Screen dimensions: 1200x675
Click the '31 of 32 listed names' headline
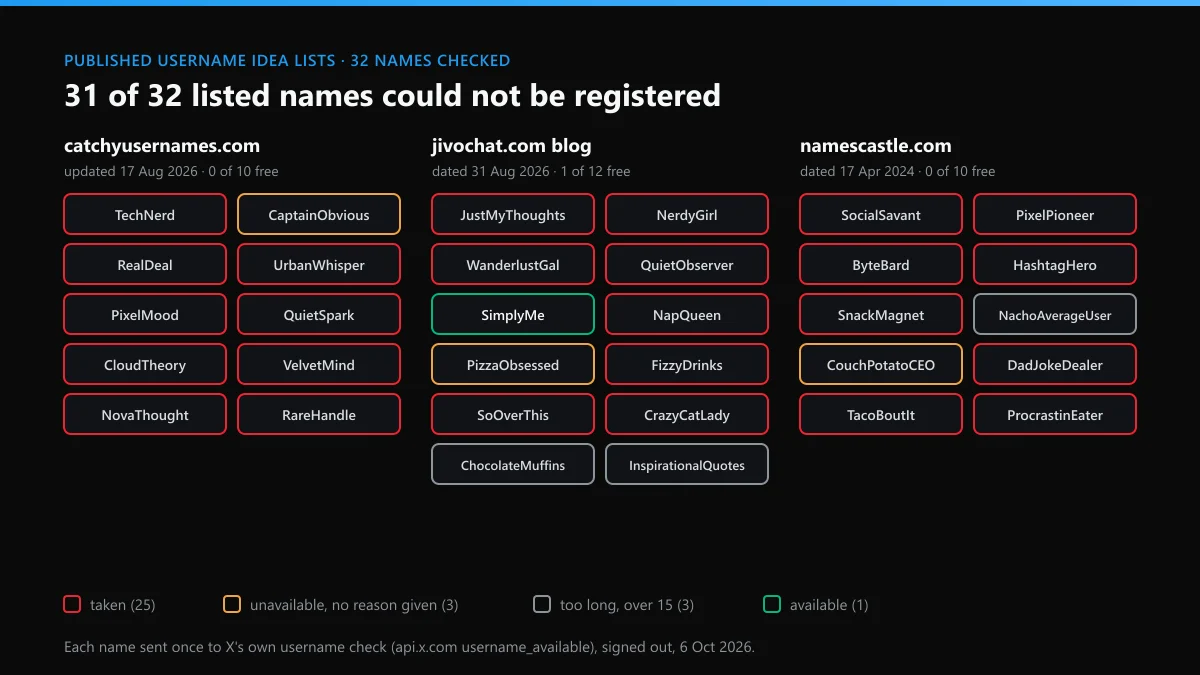tap(392, 96)
